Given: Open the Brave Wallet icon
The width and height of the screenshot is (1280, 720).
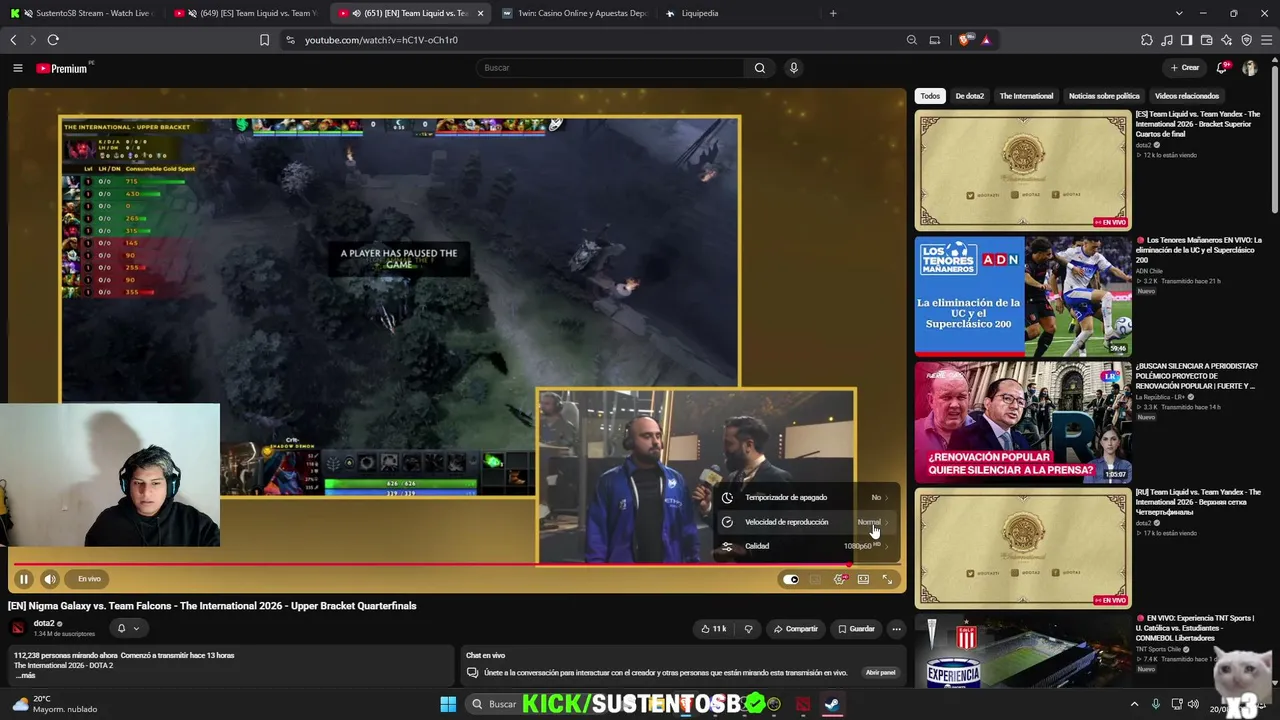Looking at the screenshot, I should point(1207,40).
